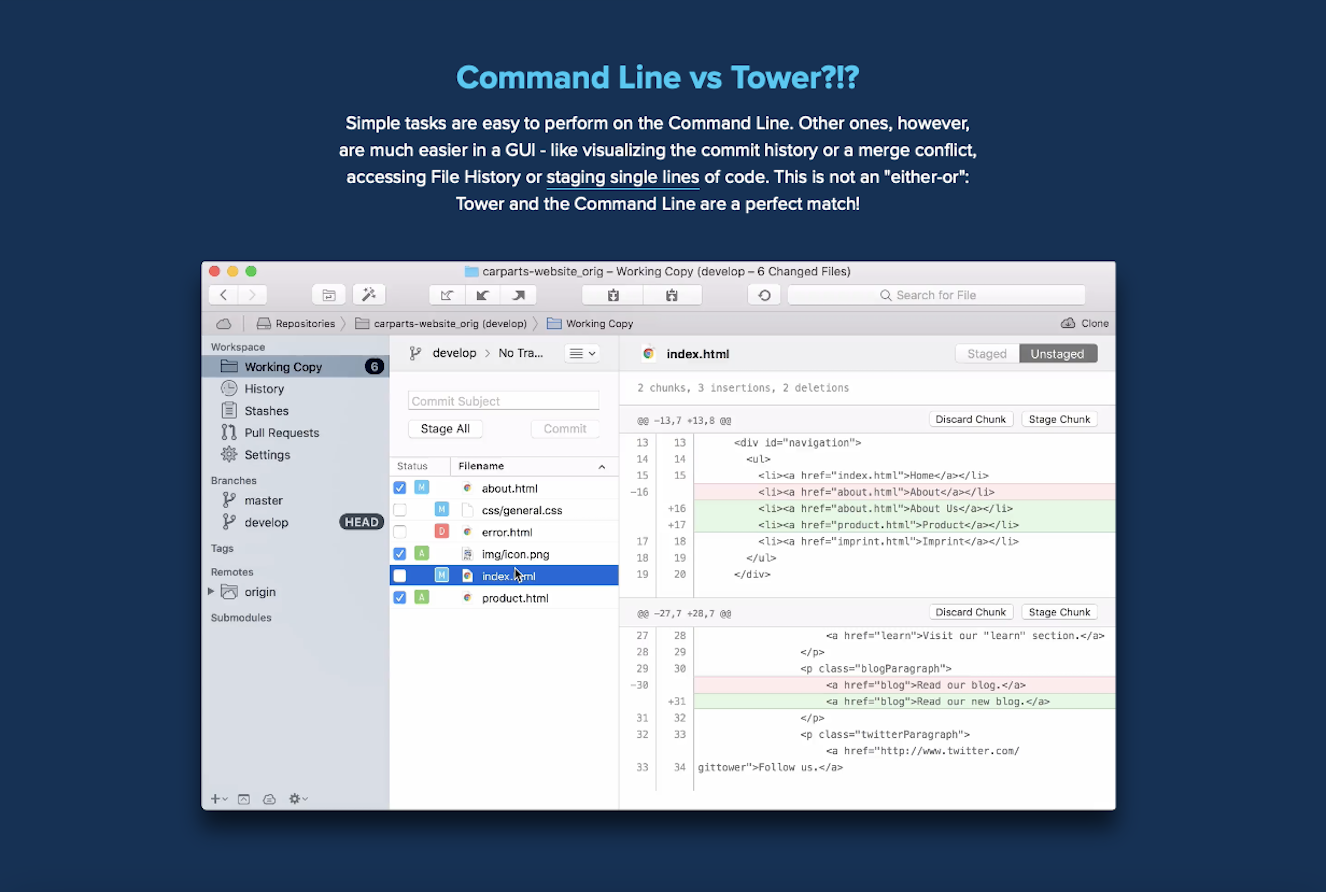Click the archive box icon in sidebar footer
The height and width of the screenshot is (892, 1326).
click(244, 799)
